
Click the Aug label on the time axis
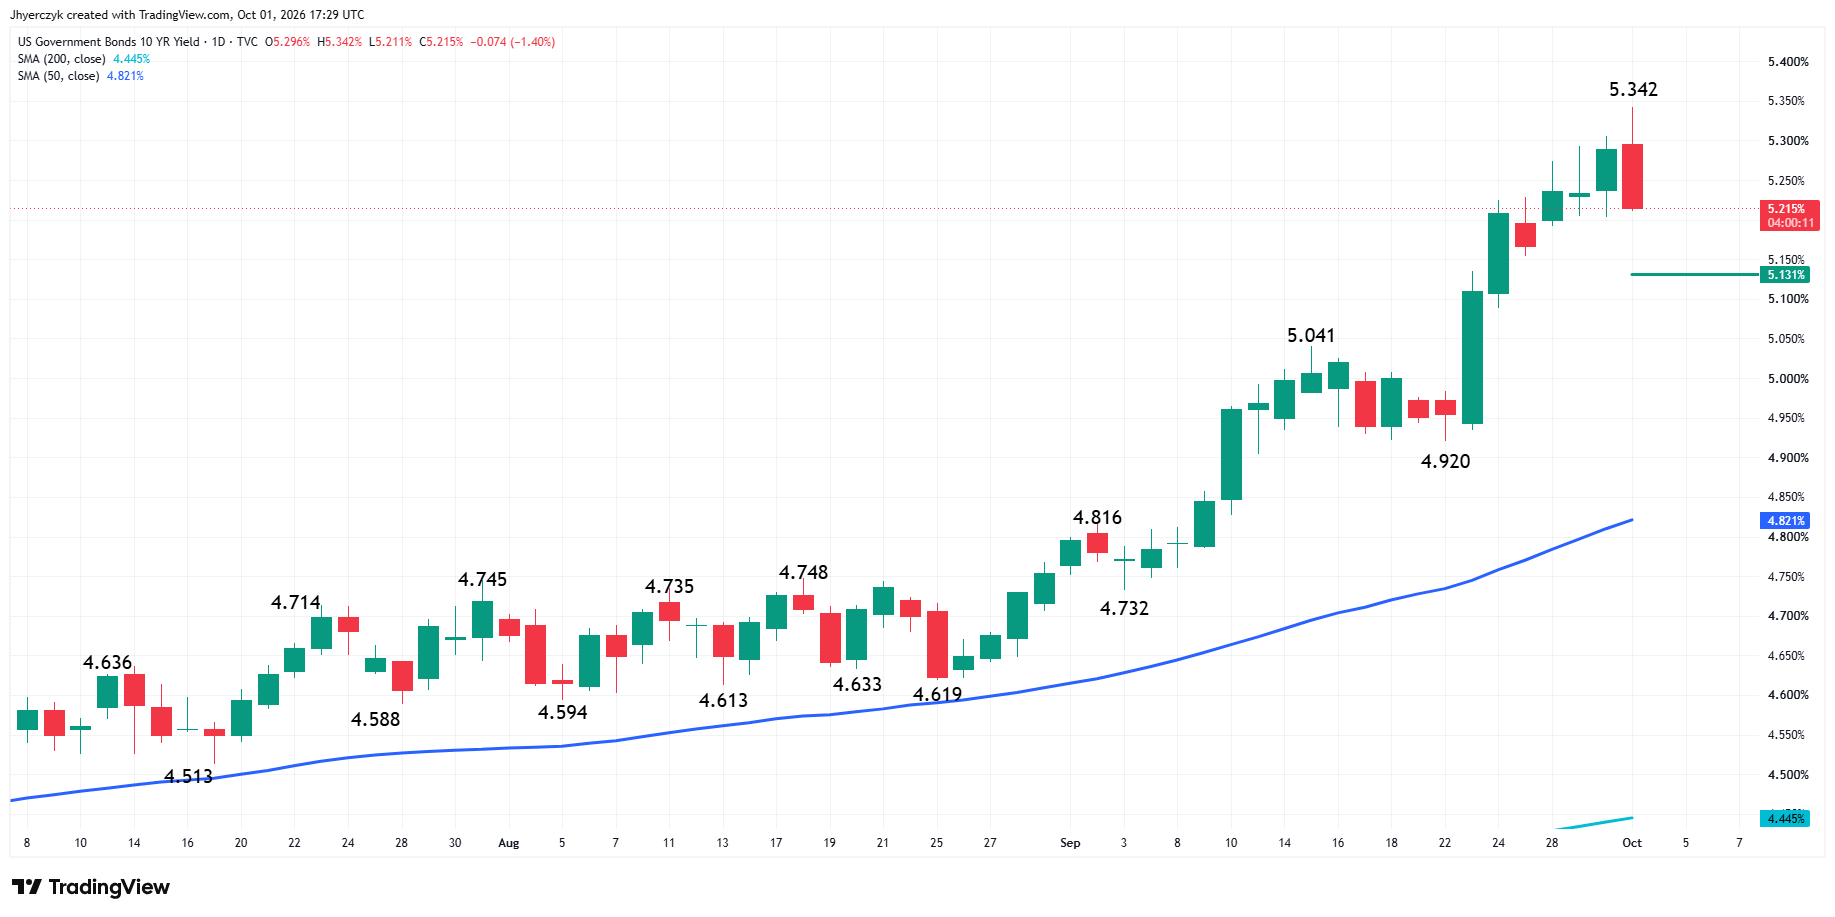[509, 843]
